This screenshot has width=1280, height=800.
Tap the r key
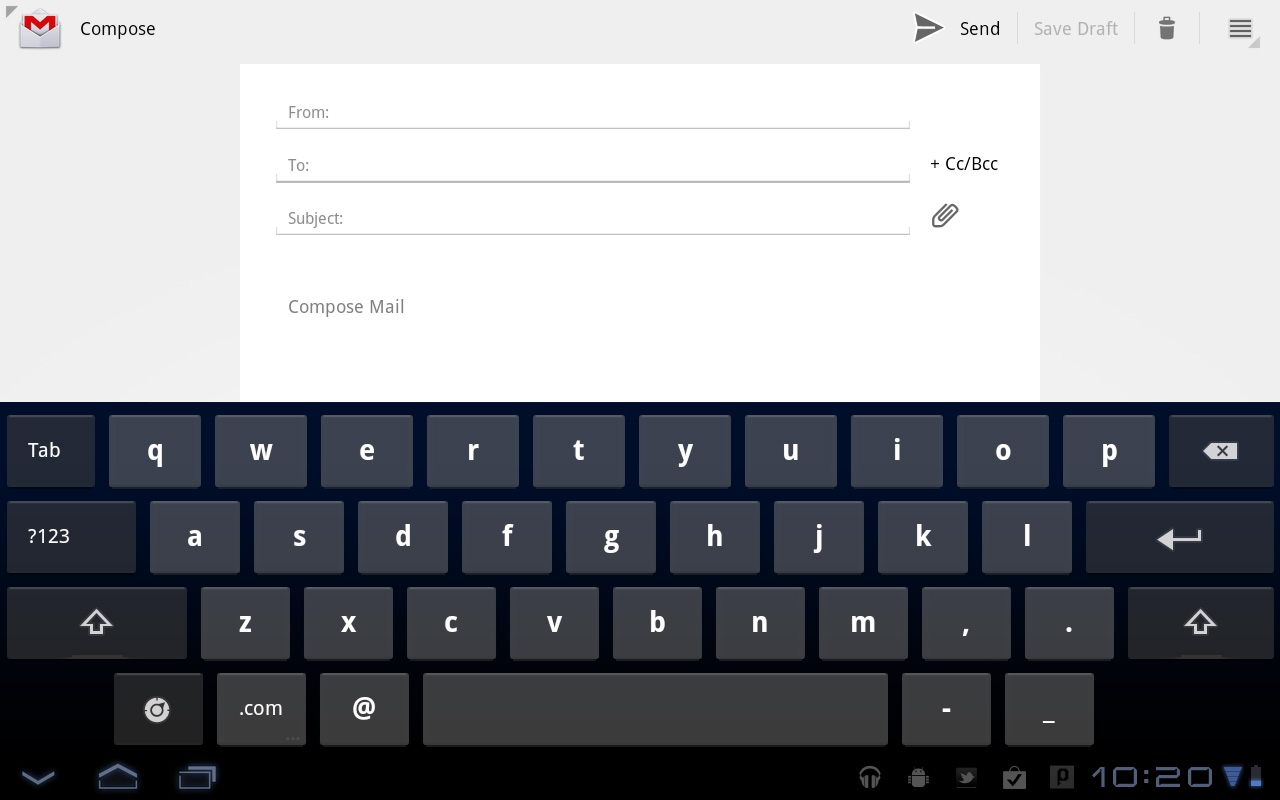[x=473, y=451]
